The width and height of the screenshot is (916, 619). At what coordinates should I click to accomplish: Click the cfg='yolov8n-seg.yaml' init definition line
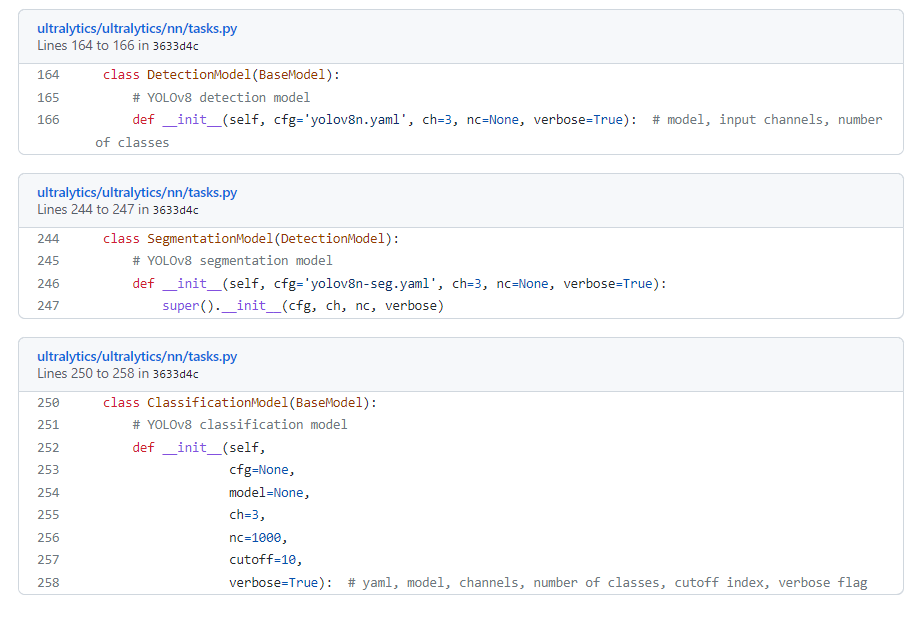pos(399,284)
